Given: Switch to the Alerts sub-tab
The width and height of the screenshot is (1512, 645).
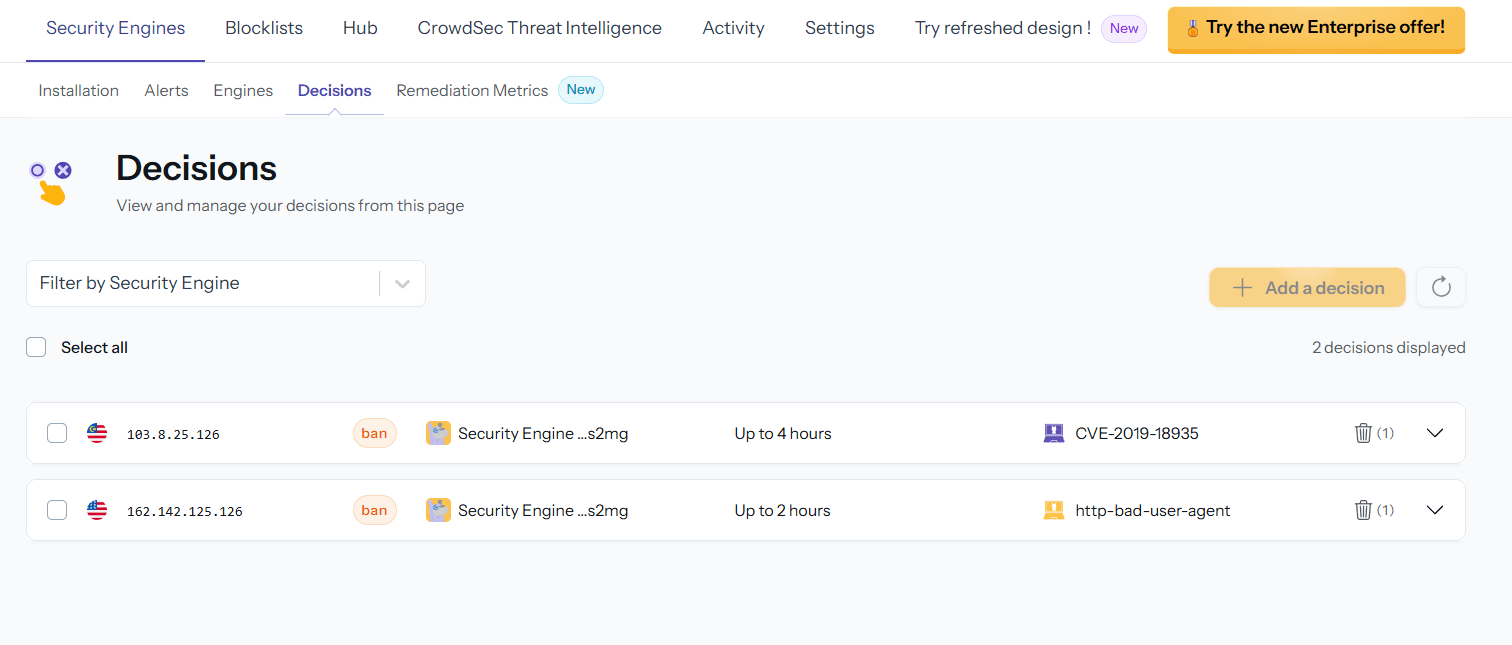Looking at the screenshot, I should tap(166, 90).
